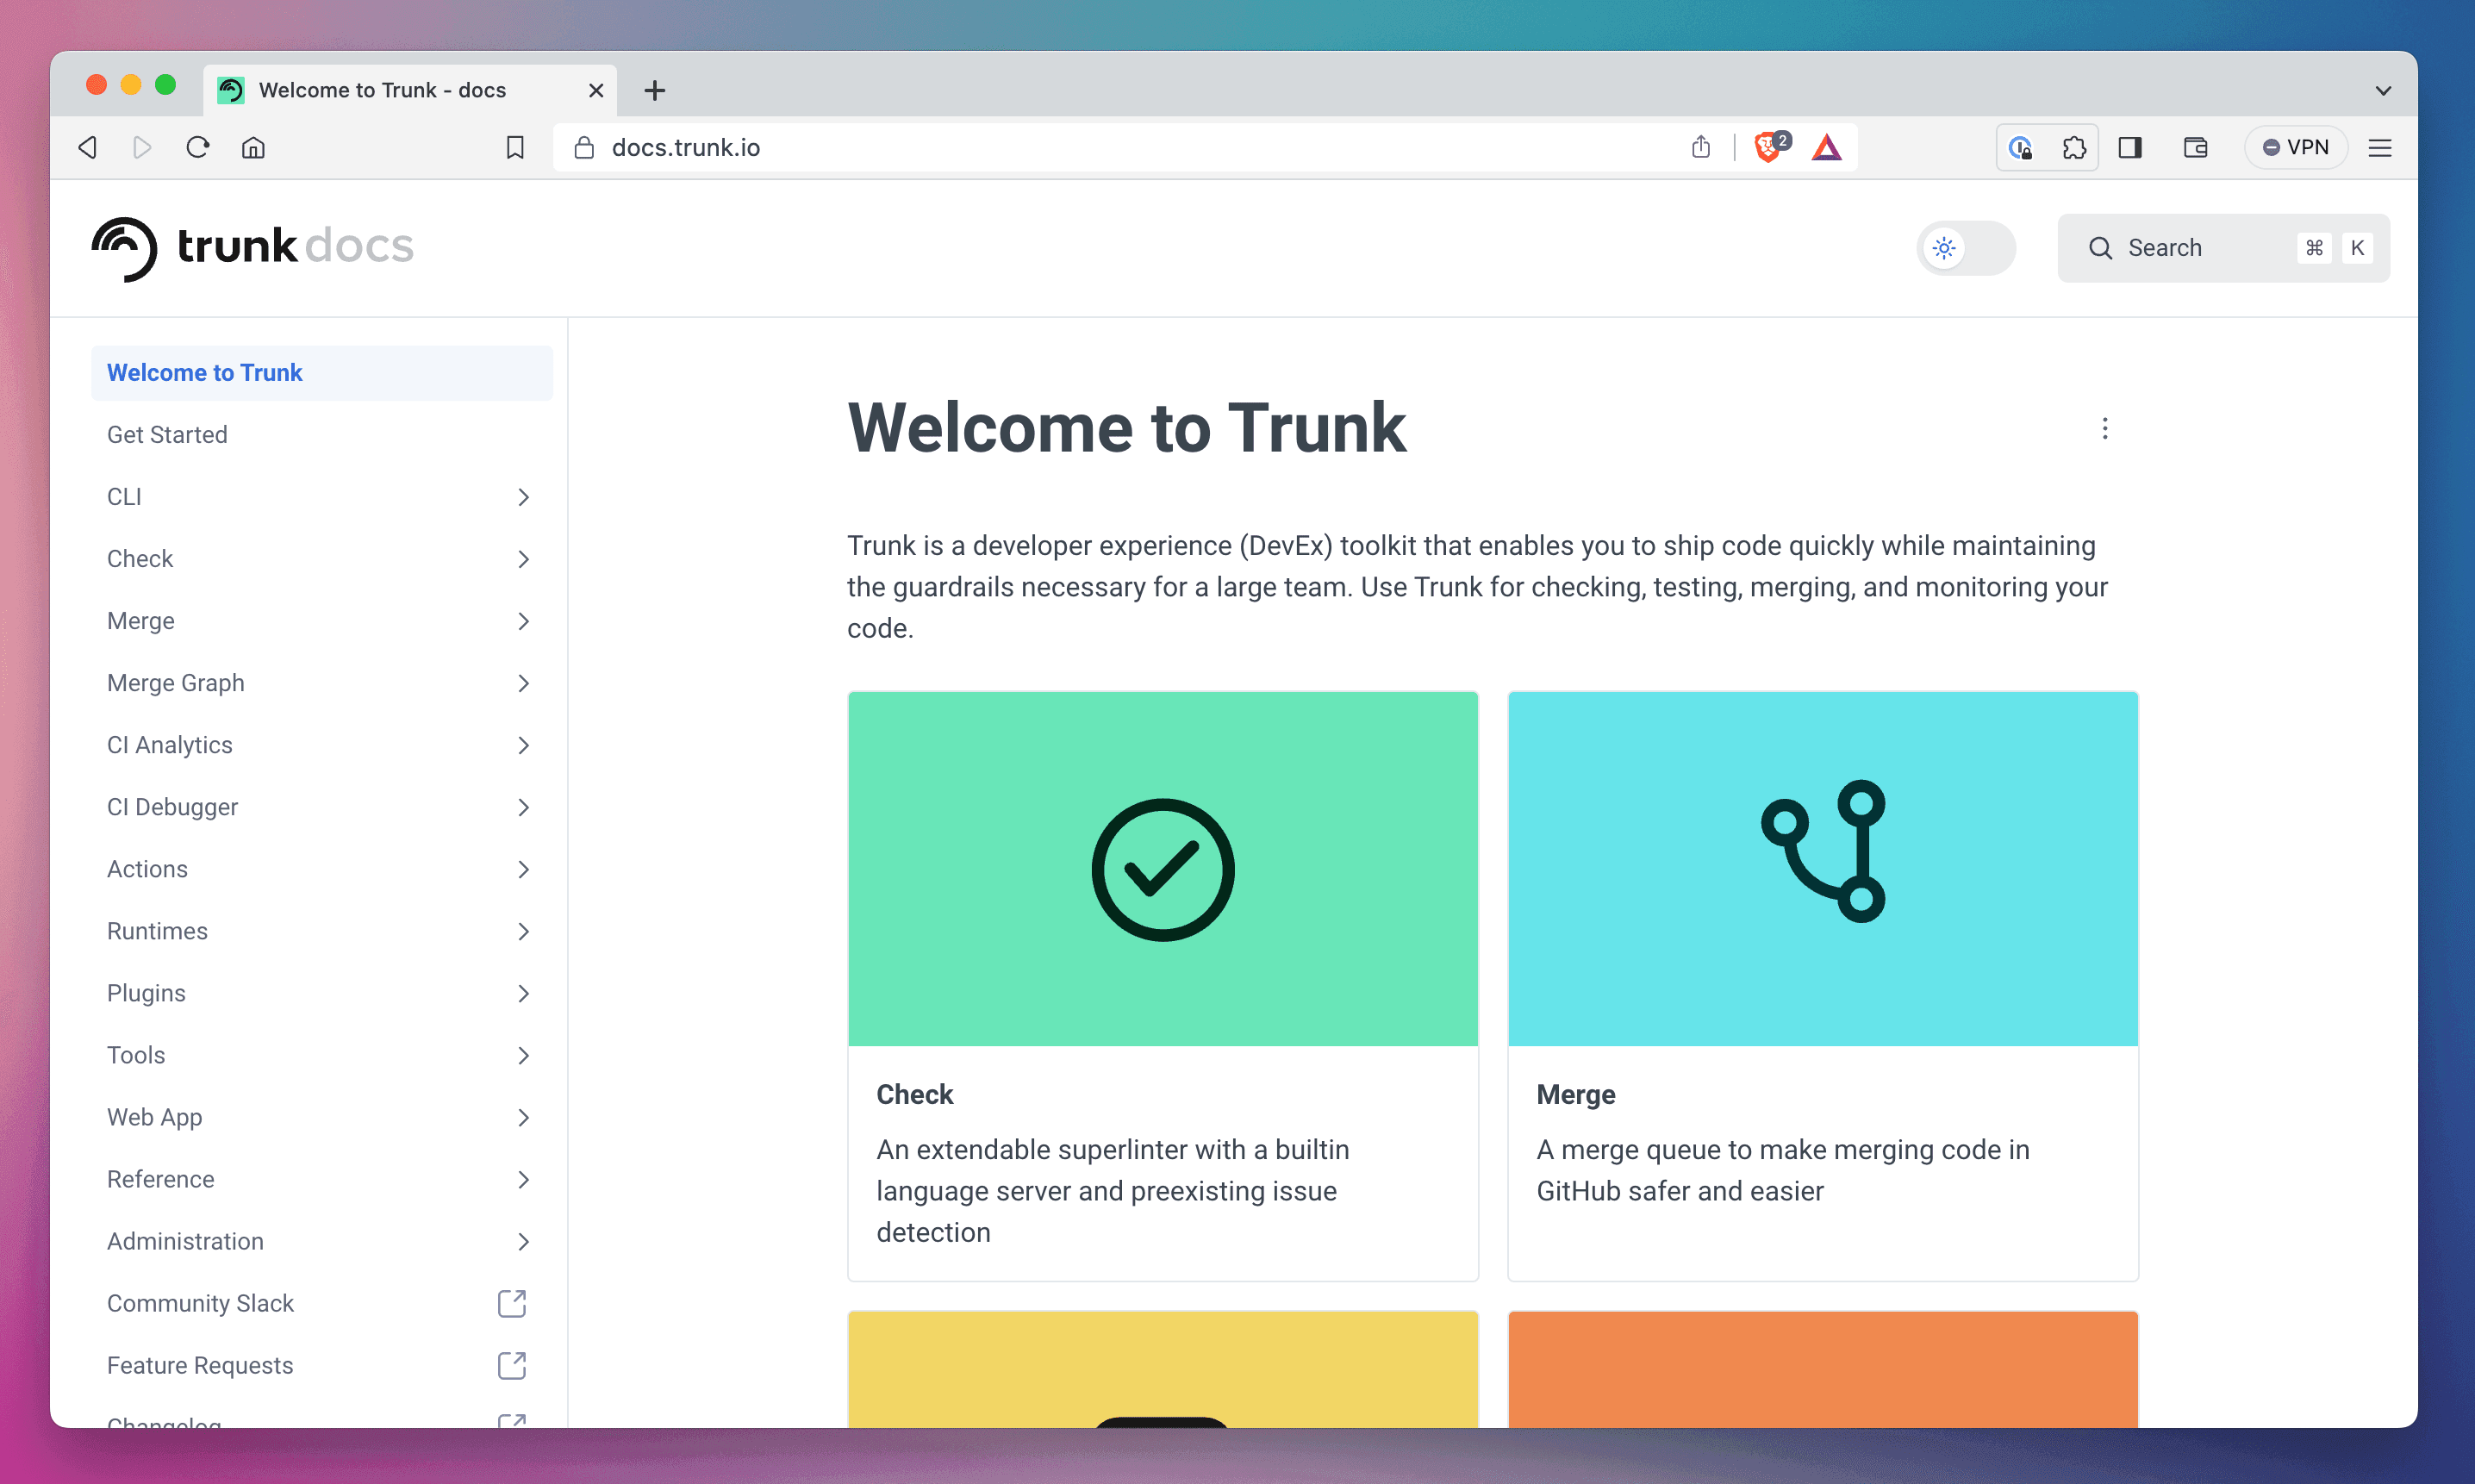Viewport: 2475px width, 1484px height.
Task: Toggle the browser sidebar panel icon
Action: point(2129,147)
